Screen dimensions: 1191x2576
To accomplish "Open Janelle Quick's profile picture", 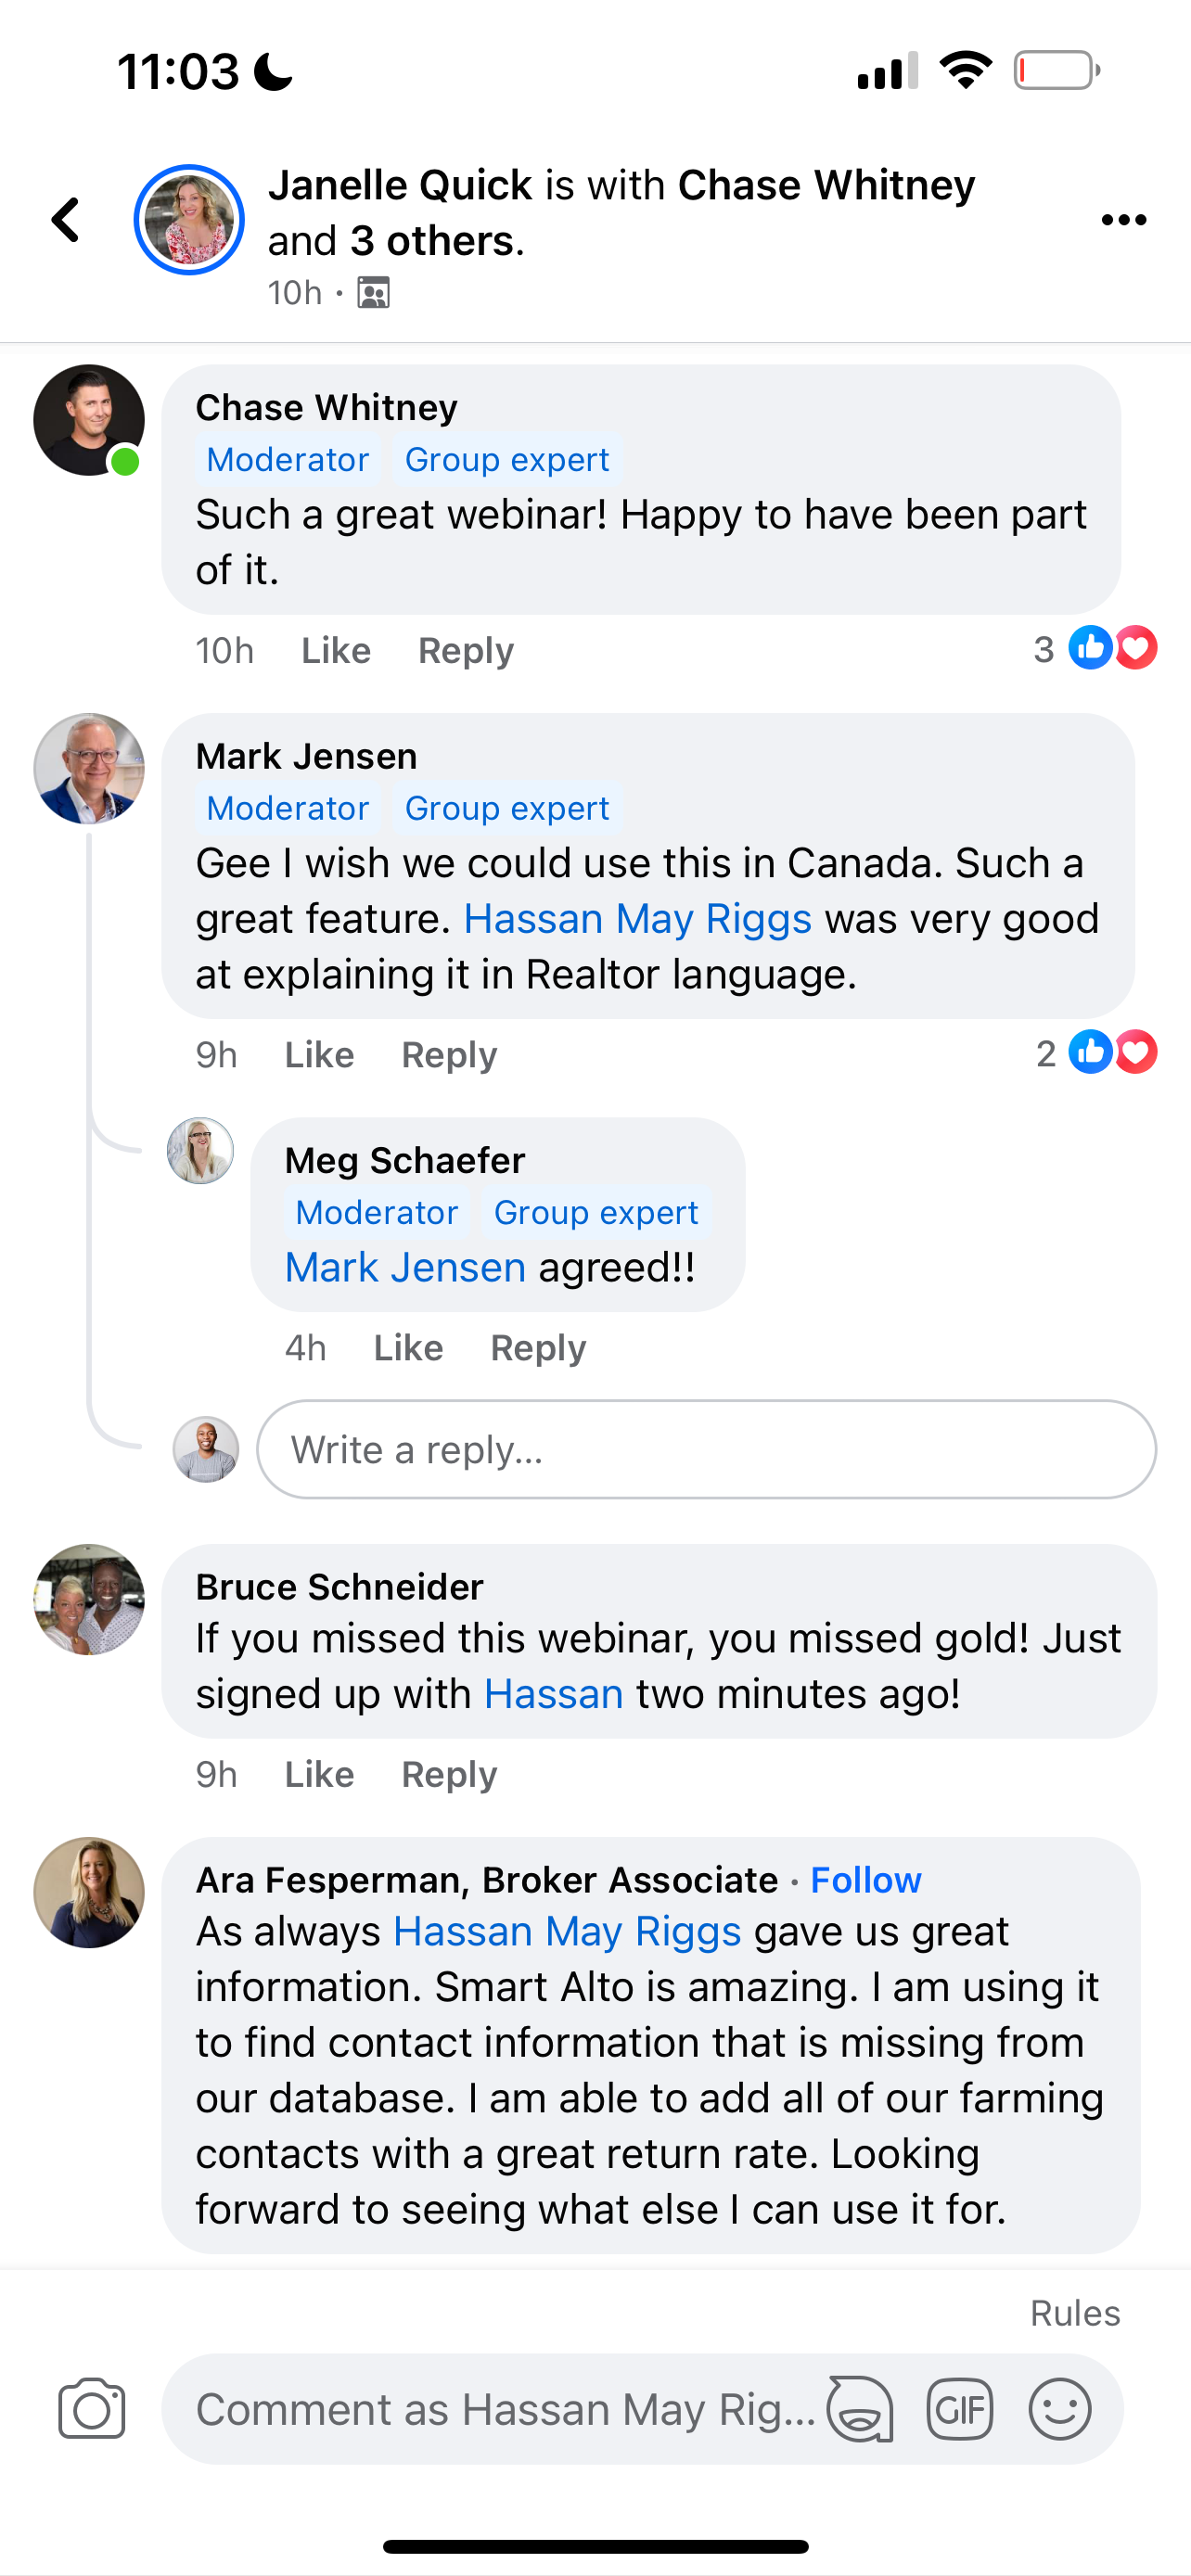I will tap(189, 220).
